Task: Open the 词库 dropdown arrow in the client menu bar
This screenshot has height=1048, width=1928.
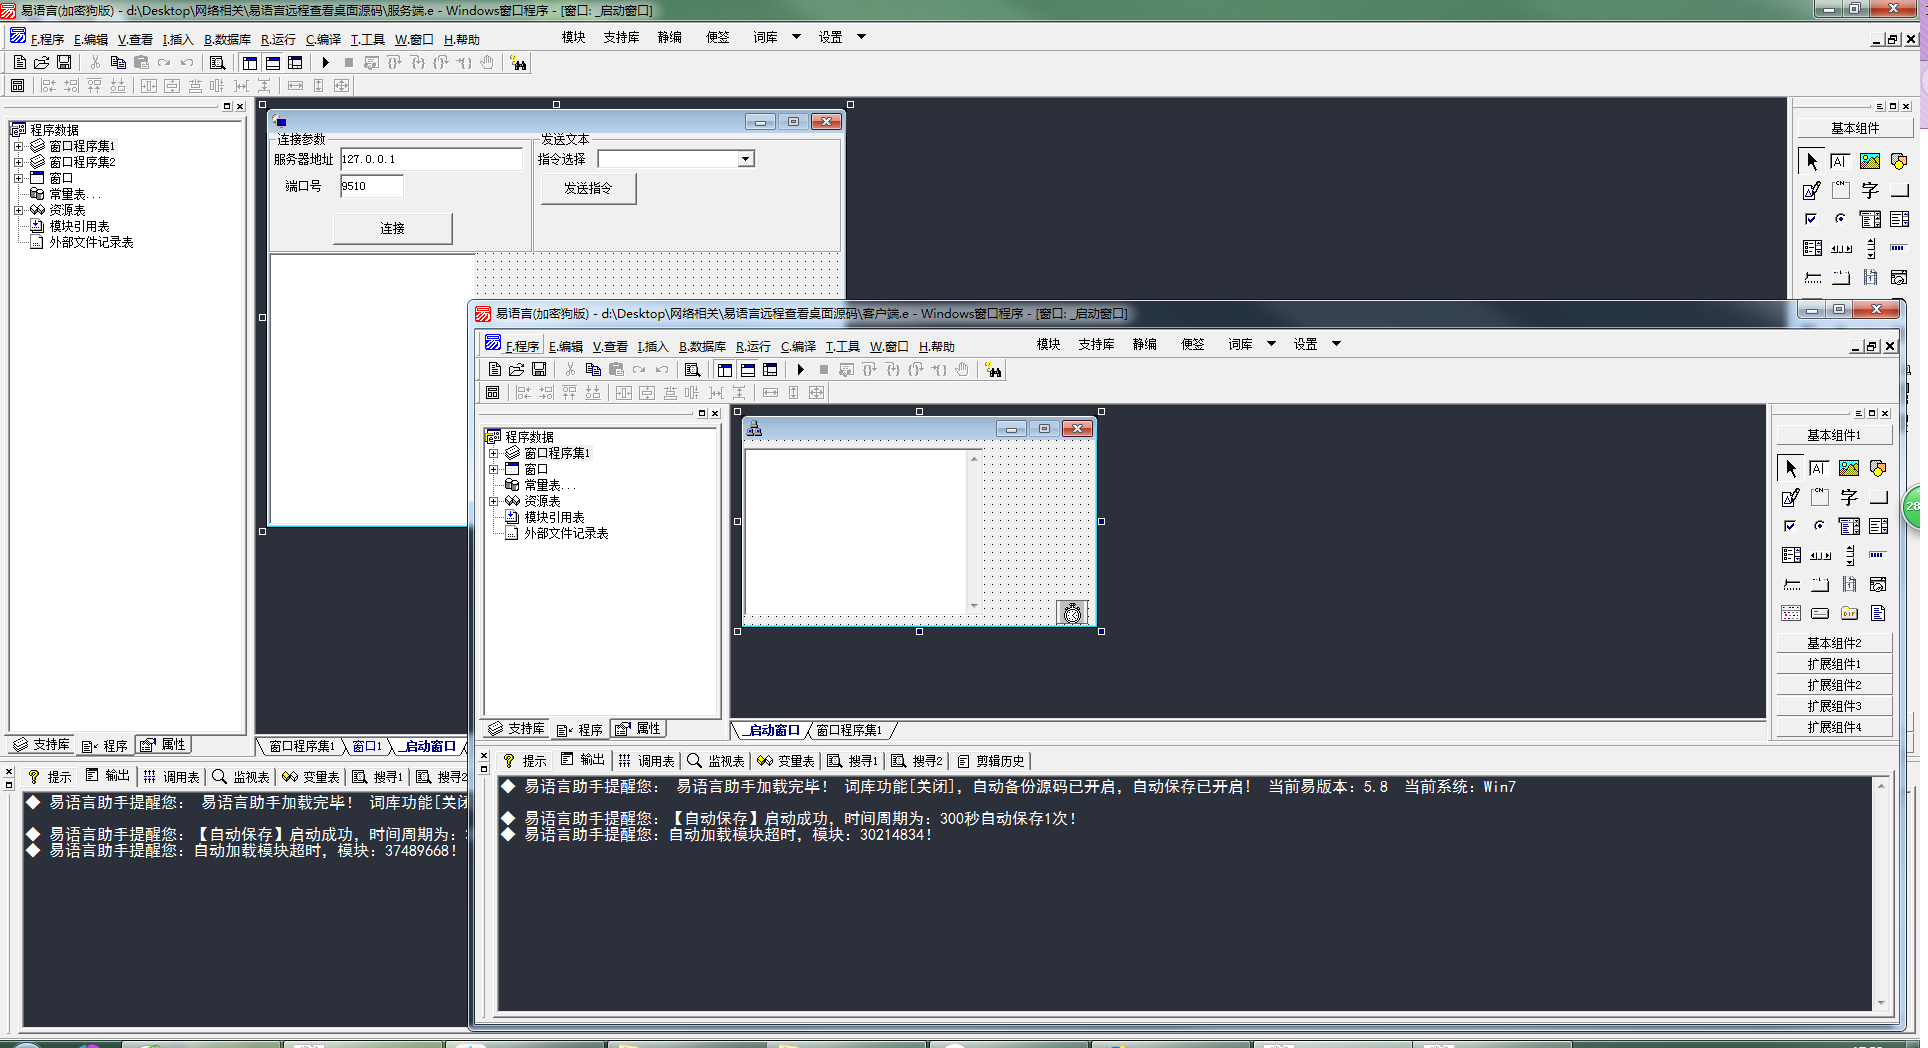Action: pos(1271,344)
